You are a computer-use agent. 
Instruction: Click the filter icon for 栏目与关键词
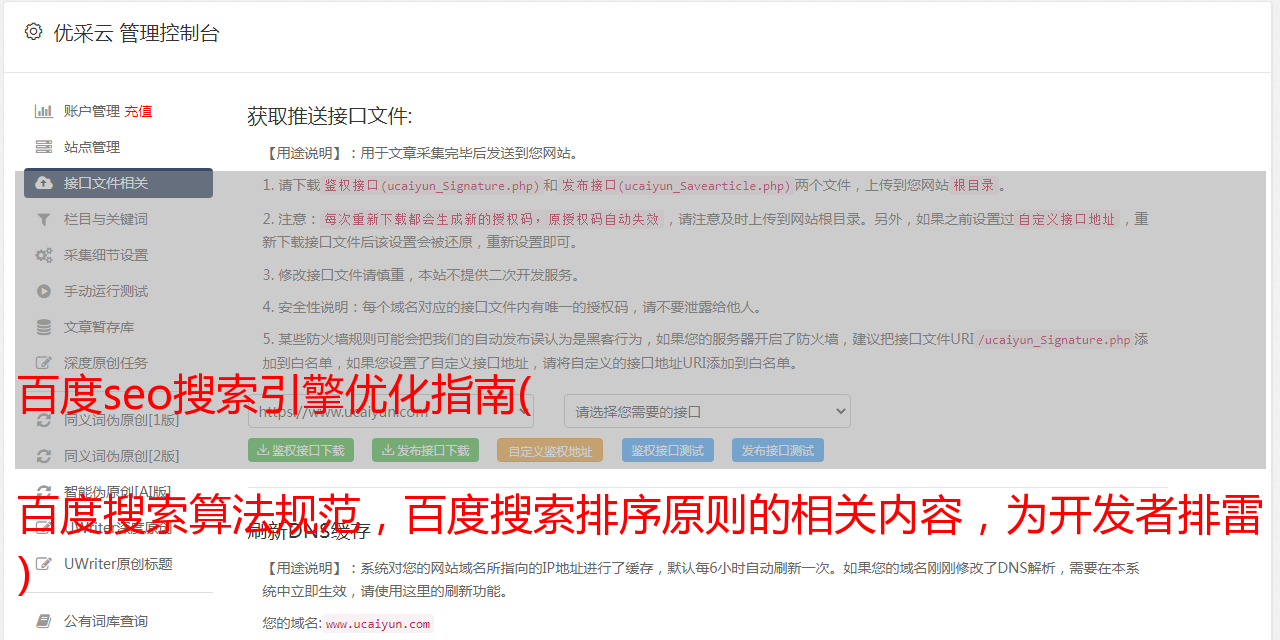tap(44, 219)
